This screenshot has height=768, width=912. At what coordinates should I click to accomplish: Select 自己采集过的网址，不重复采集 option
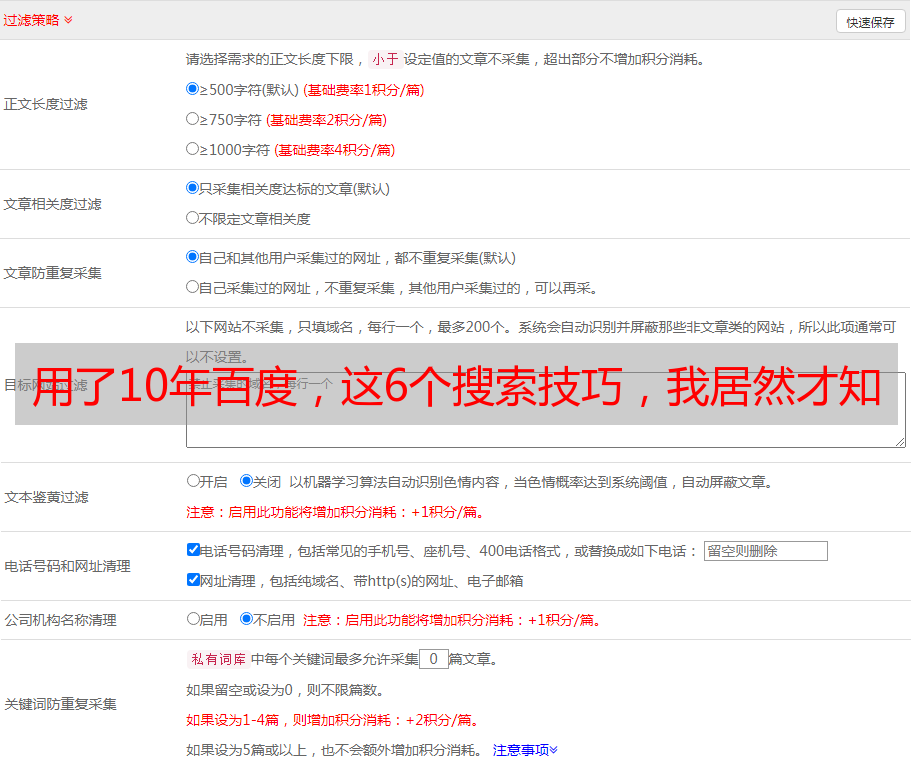pyautogui.click(x=193, y=287)
